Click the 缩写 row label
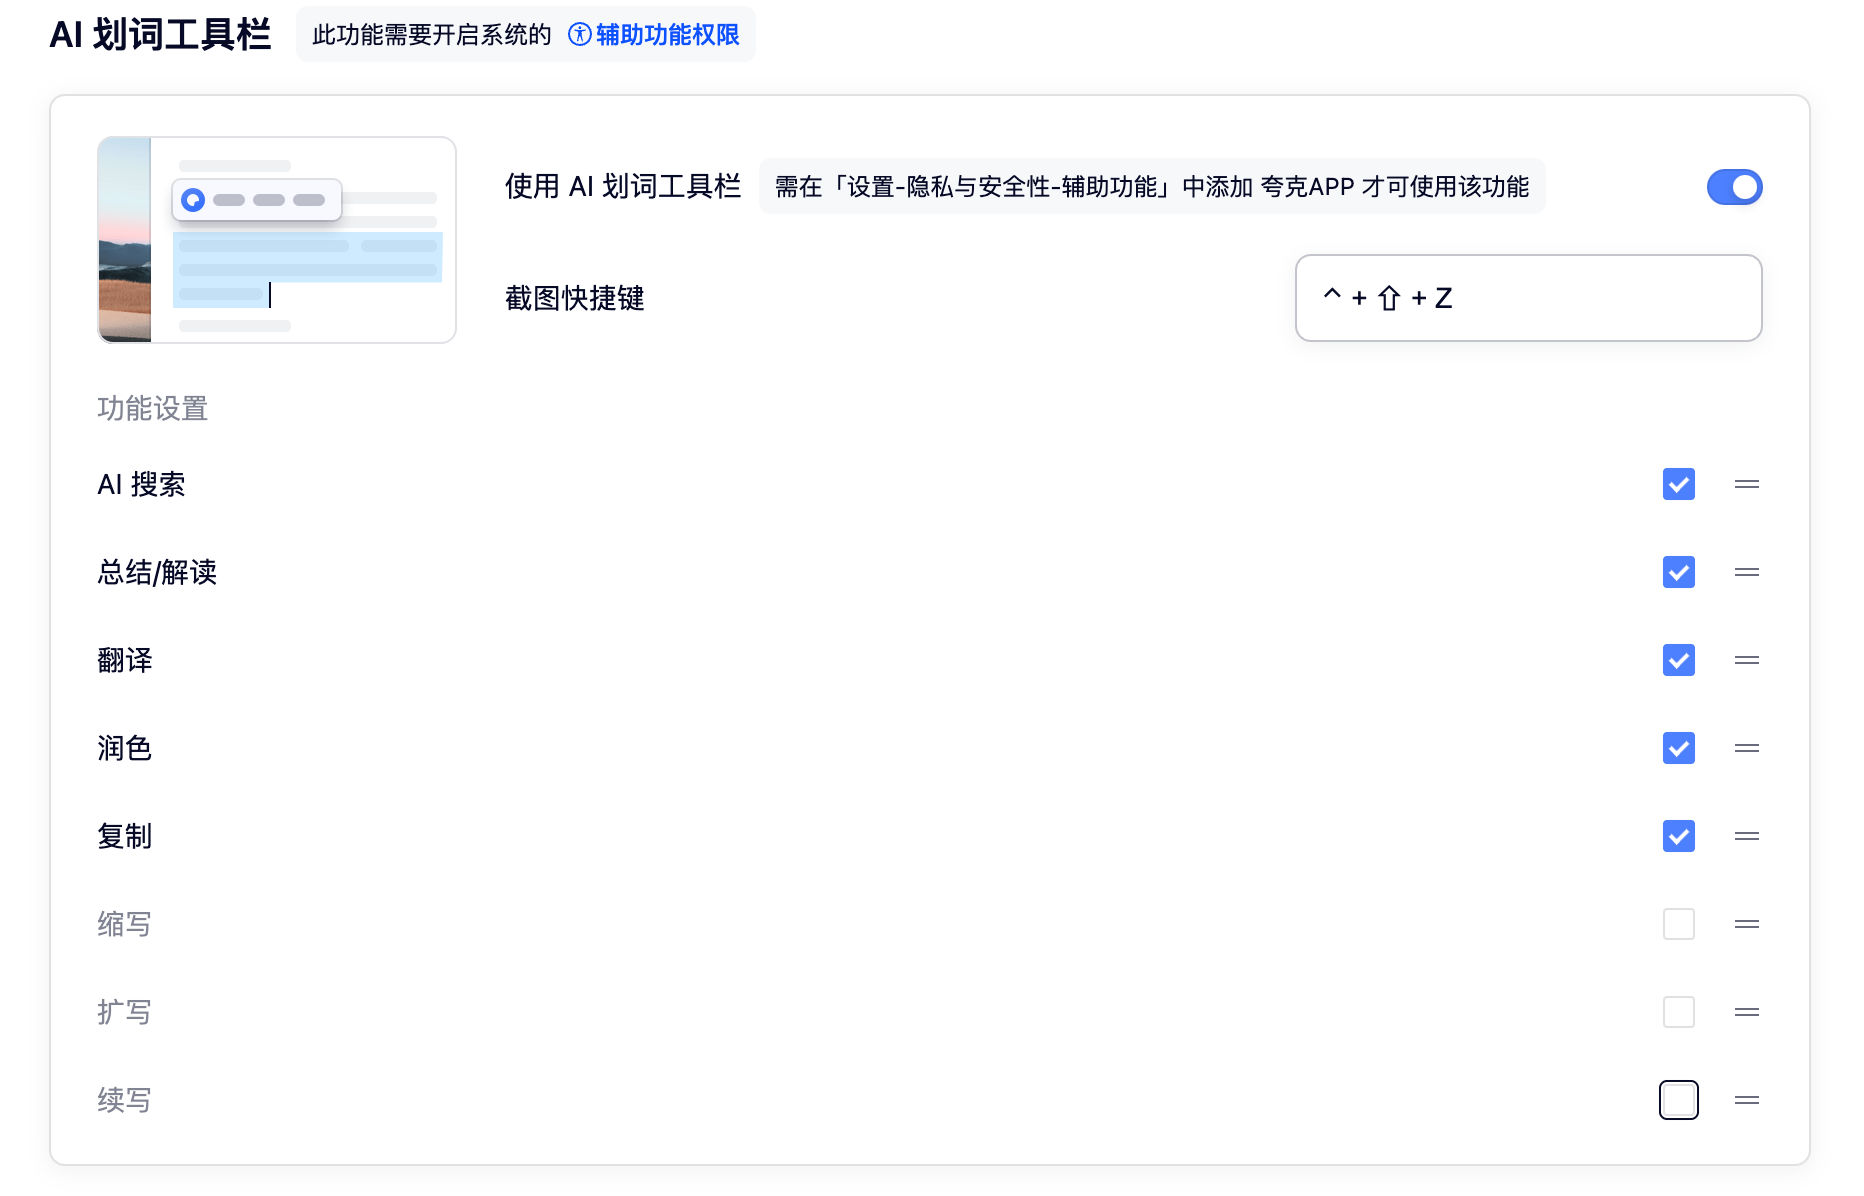Image resolution: width=1864 pixels, height=1196 pixels. pyautogui.click(x=125, y=925)
